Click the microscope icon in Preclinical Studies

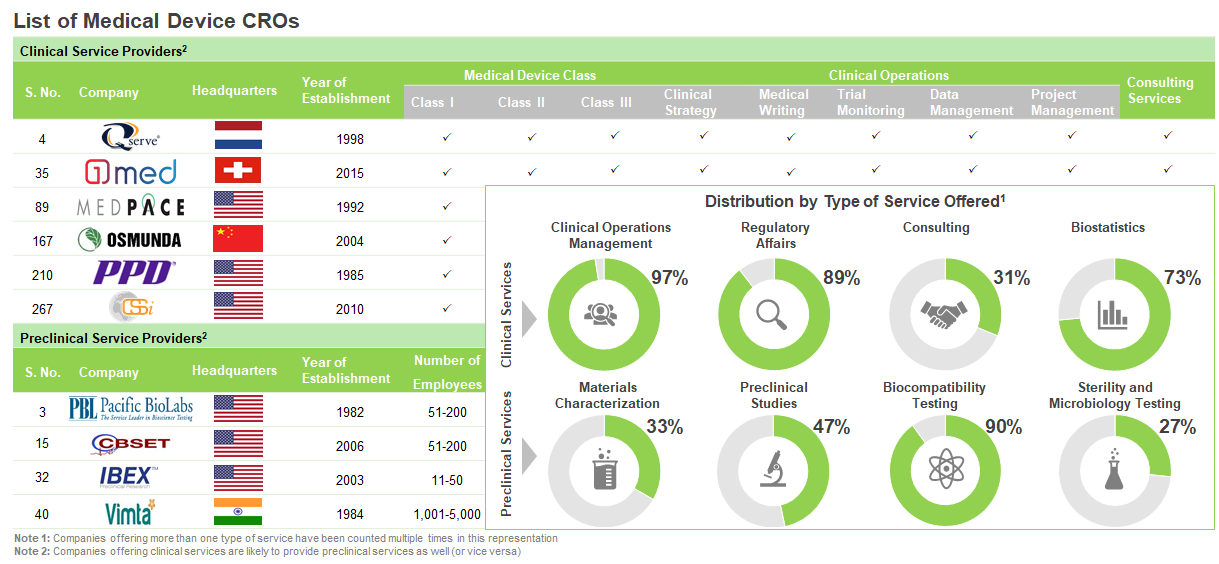point(772,470)
